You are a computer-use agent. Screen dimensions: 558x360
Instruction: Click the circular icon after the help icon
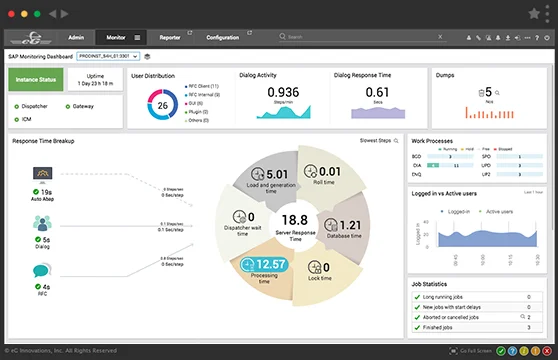point(547,37)
